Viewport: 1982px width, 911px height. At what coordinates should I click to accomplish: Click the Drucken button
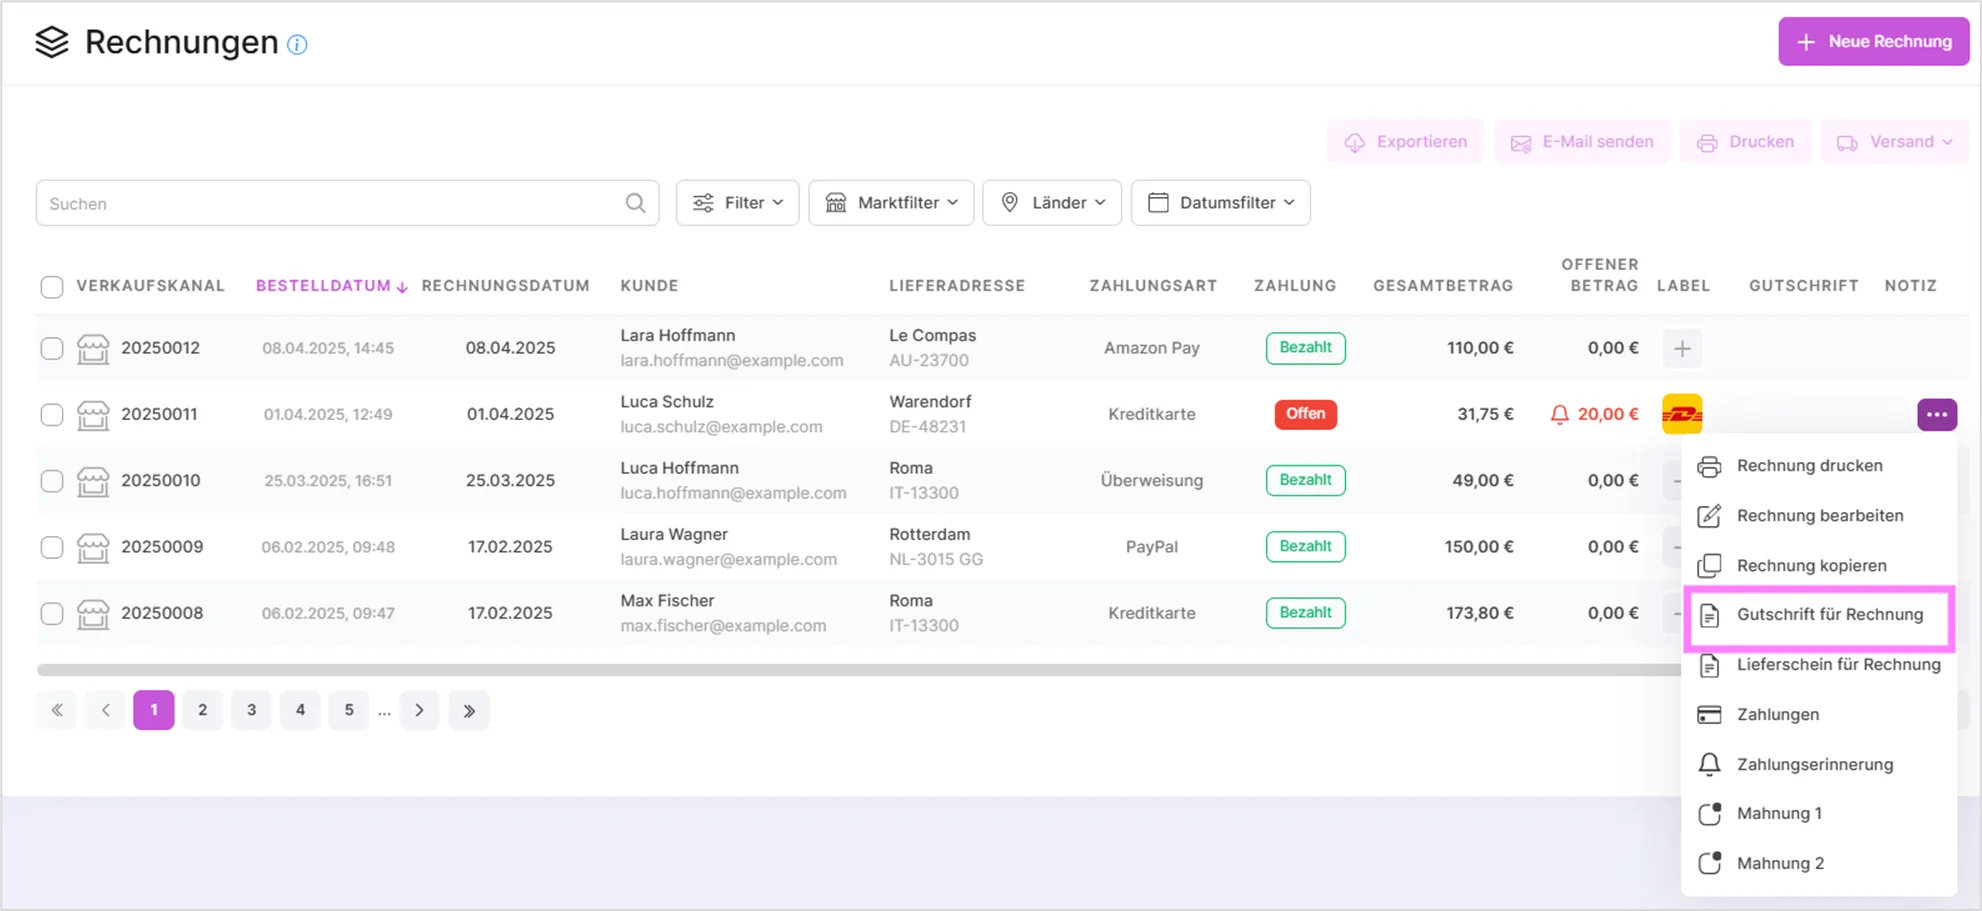(x=1745, y=142)
